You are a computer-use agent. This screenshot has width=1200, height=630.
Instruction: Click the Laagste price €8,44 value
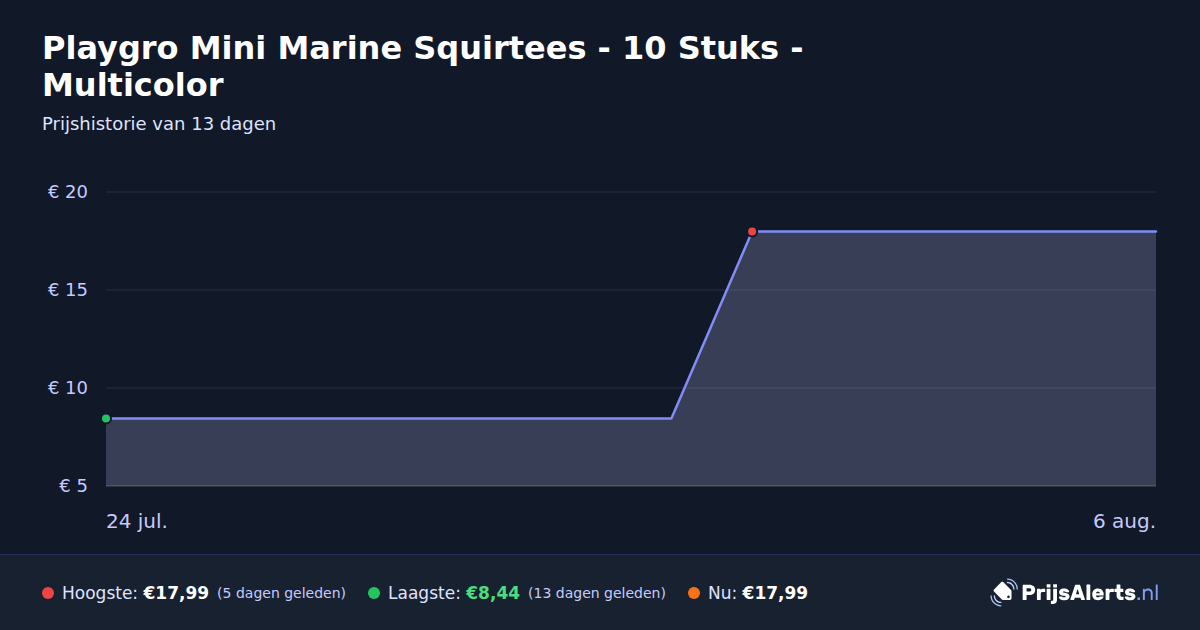point(493,593)
